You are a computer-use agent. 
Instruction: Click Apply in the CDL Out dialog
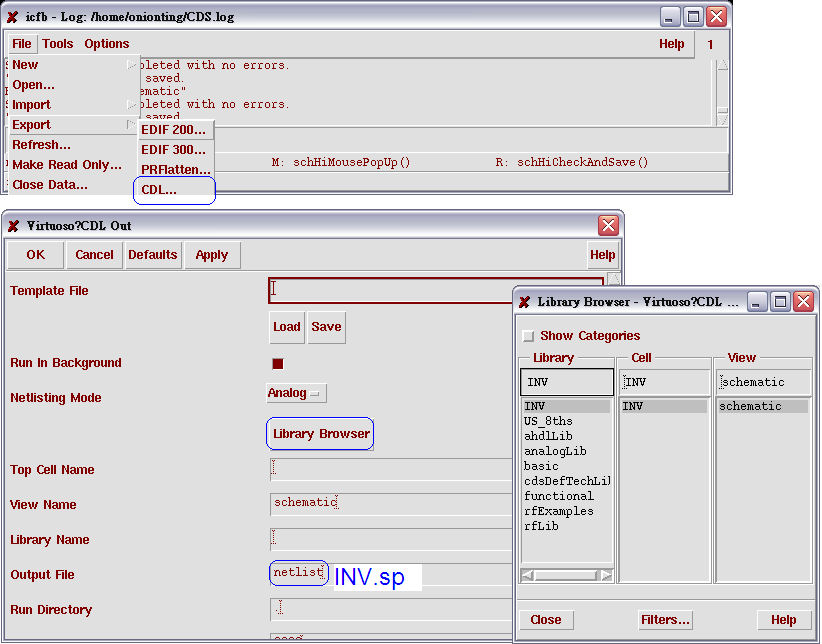212,255
